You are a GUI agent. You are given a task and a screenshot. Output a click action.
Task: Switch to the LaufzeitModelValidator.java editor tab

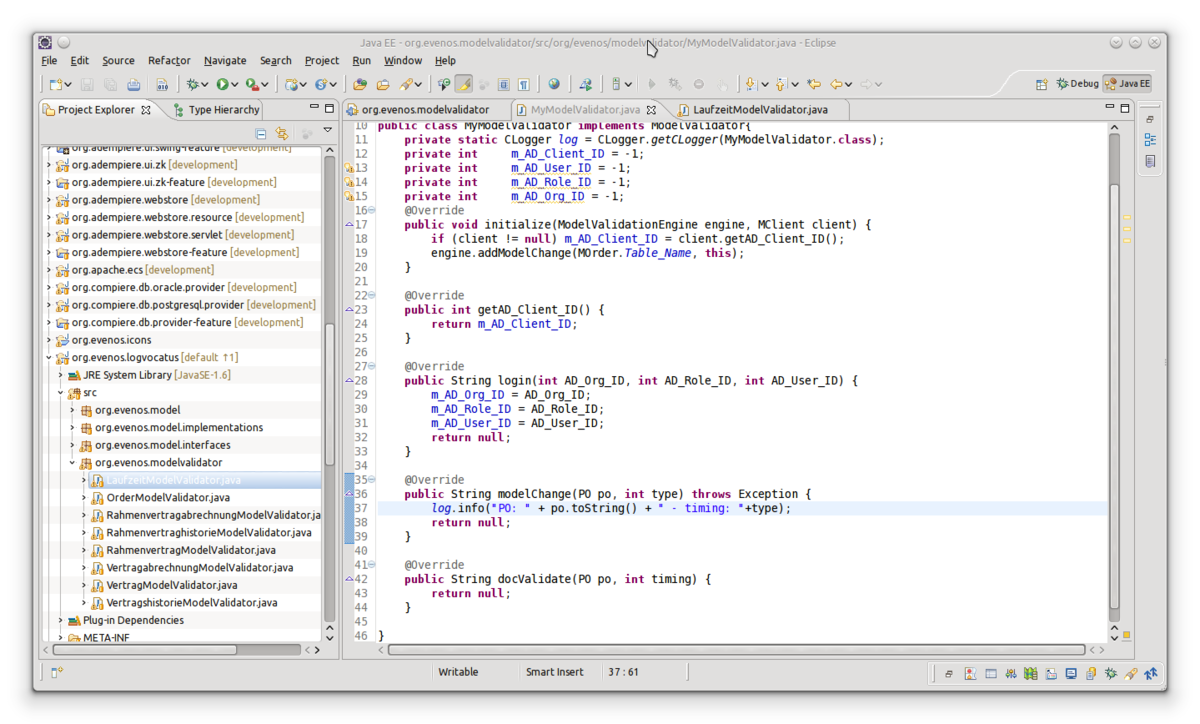[760, 109]
